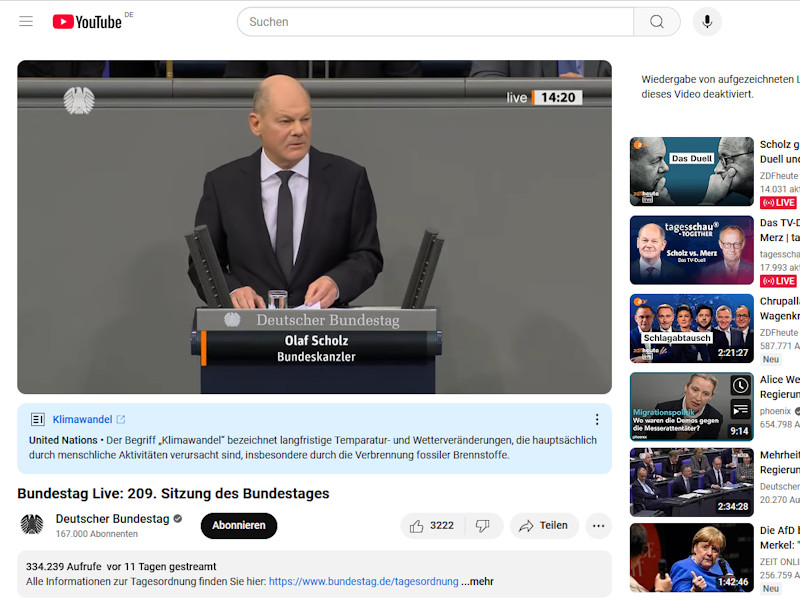Image resolution: width=800 pixels, height=600 pixels.
Task: Click the 3222 like count
Action: [x=442, y=526]
